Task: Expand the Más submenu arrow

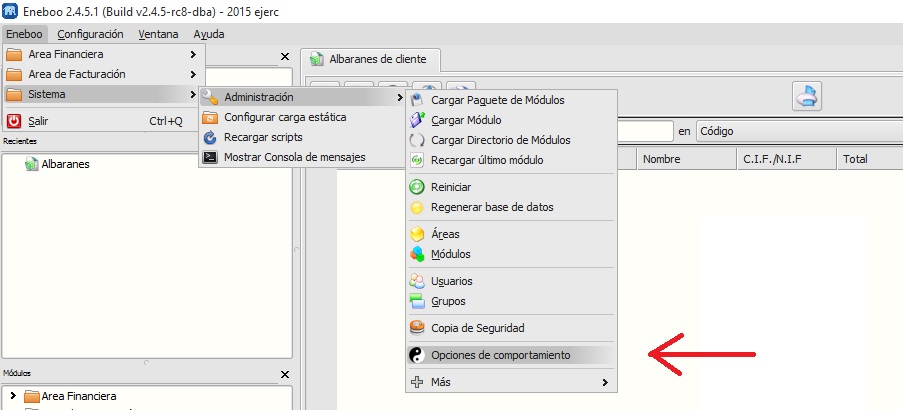Action: point(605,382)
